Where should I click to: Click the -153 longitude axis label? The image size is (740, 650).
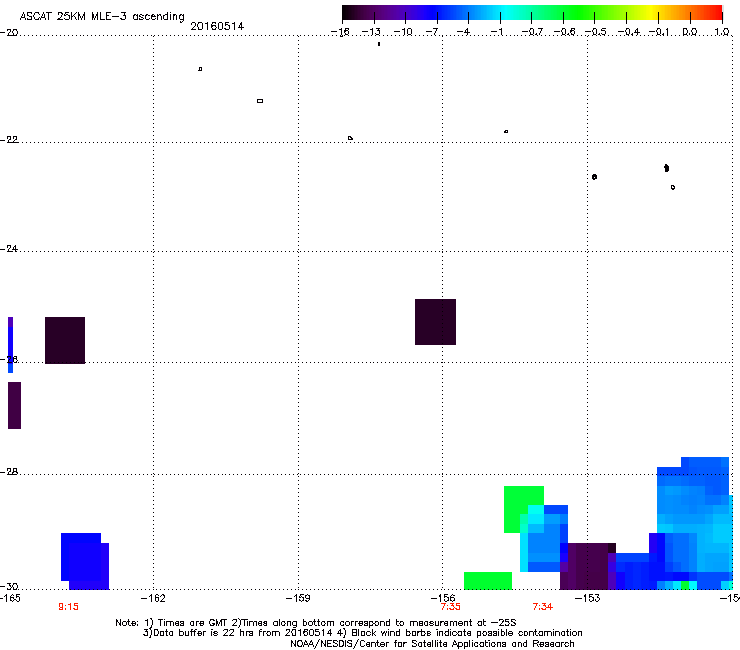click(x=588, y=598)
